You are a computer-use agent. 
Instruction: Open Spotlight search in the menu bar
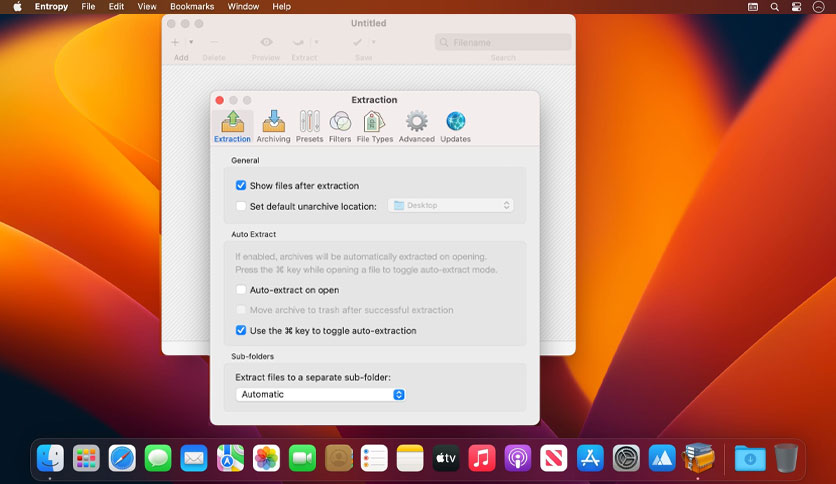(x=775, y=7)
